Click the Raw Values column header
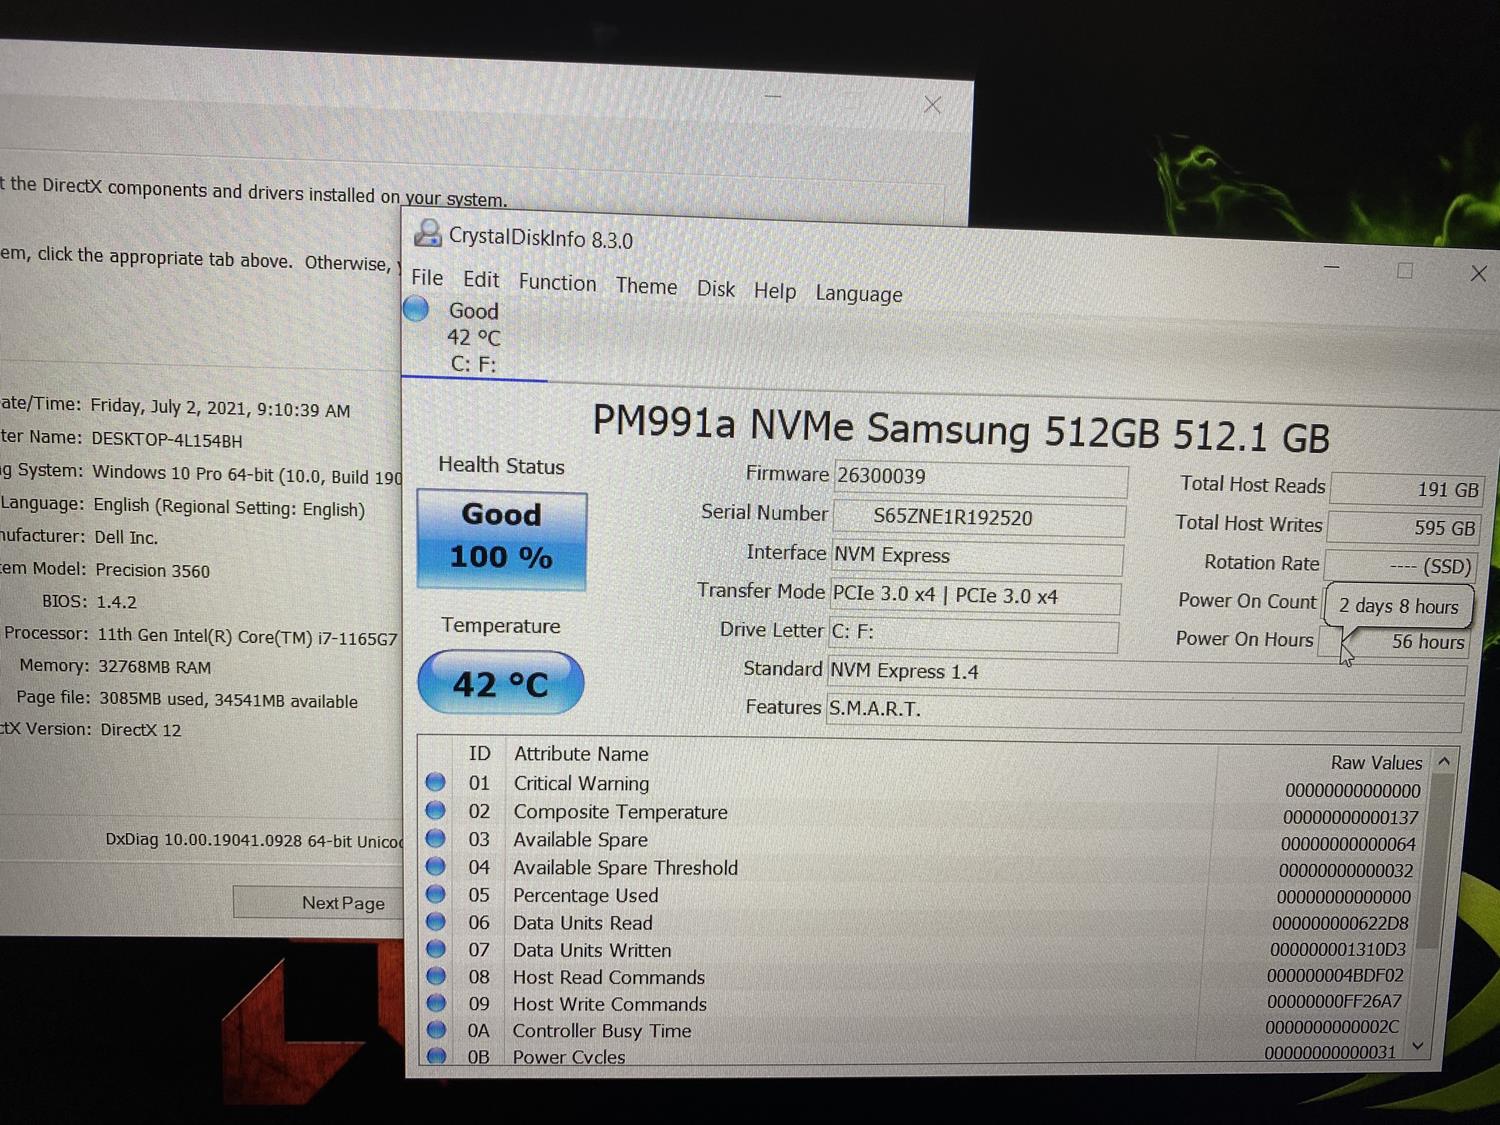Screen dimensions: 1500x1125 [1376, 762]
